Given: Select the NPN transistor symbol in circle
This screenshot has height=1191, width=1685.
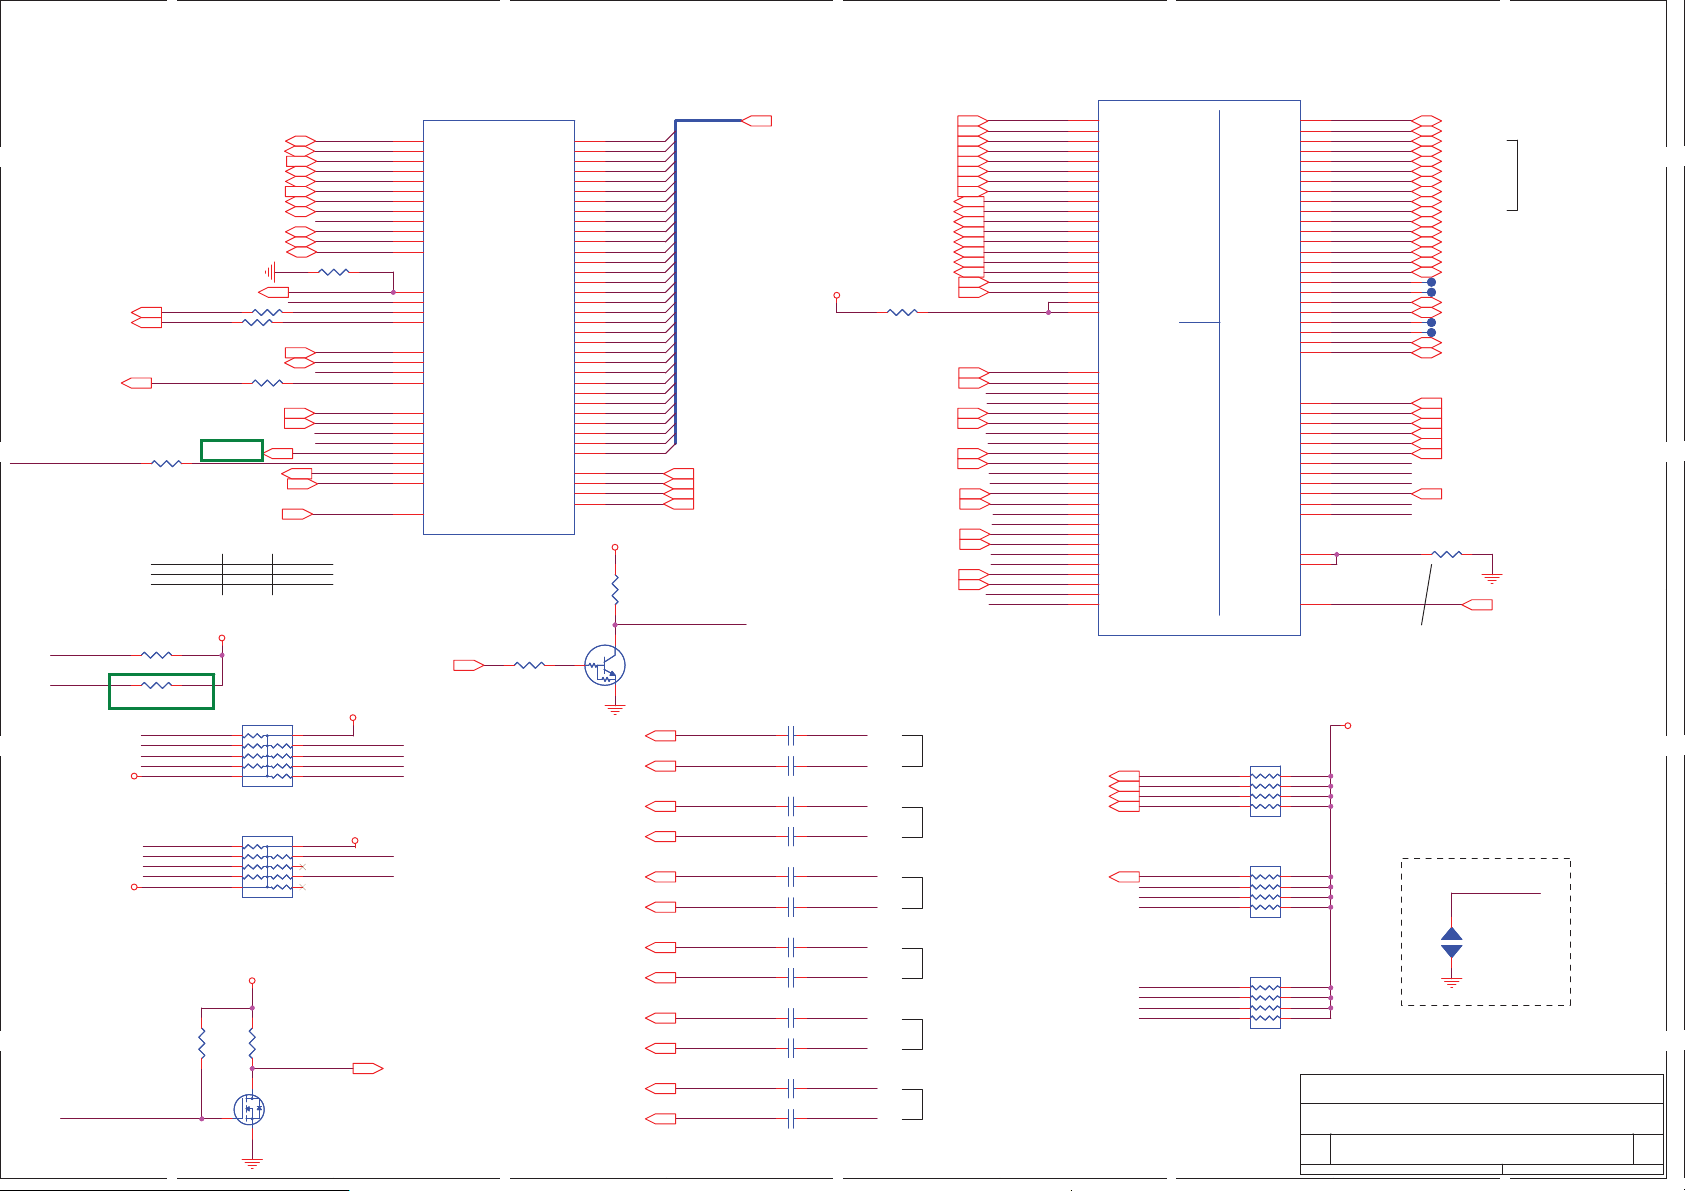Looking at the screenshot, I should (x=605, y=665).
